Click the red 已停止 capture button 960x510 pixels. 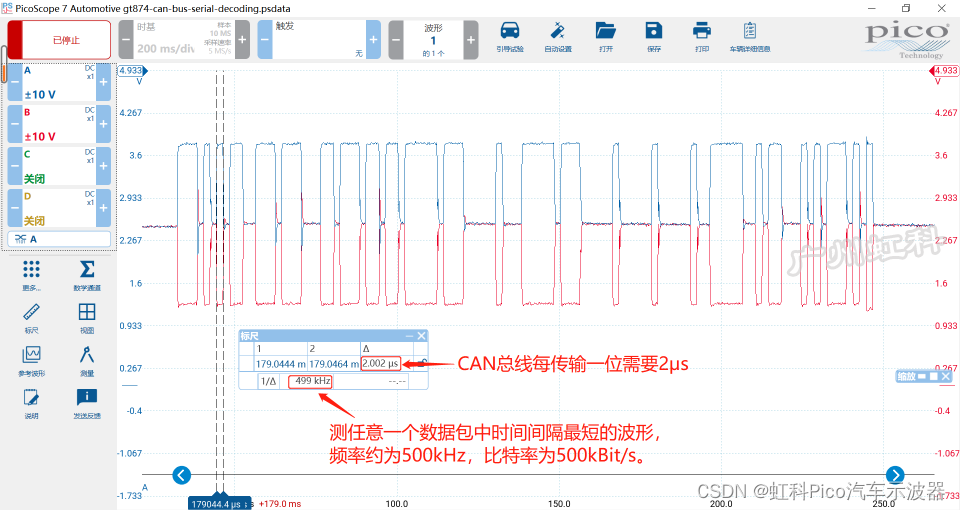point(59,40)
